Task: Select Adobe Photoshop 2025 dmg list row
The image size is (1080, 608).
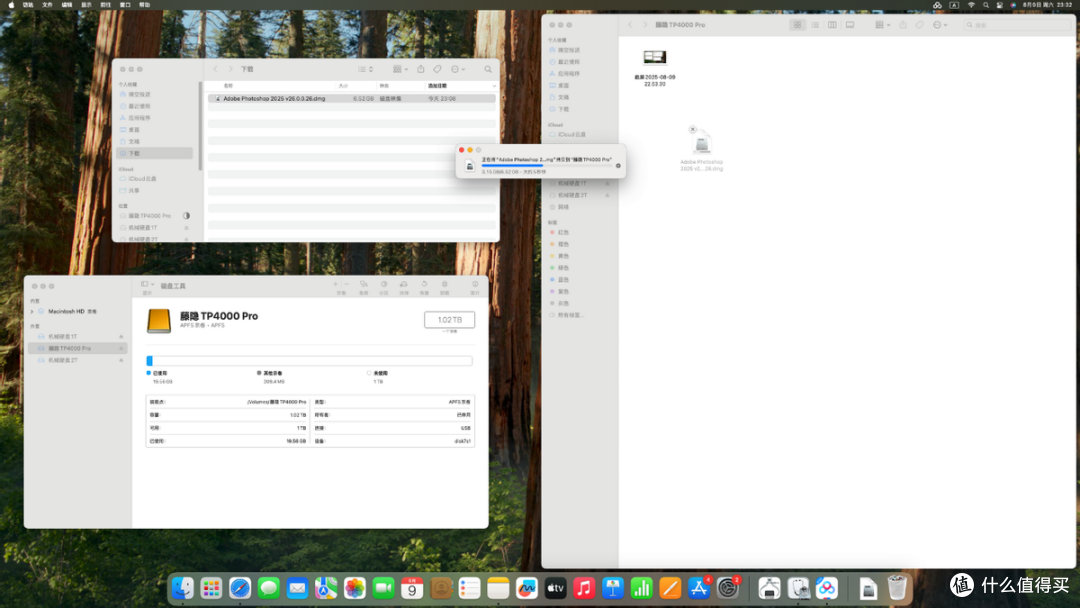Action: coord(351,98)
